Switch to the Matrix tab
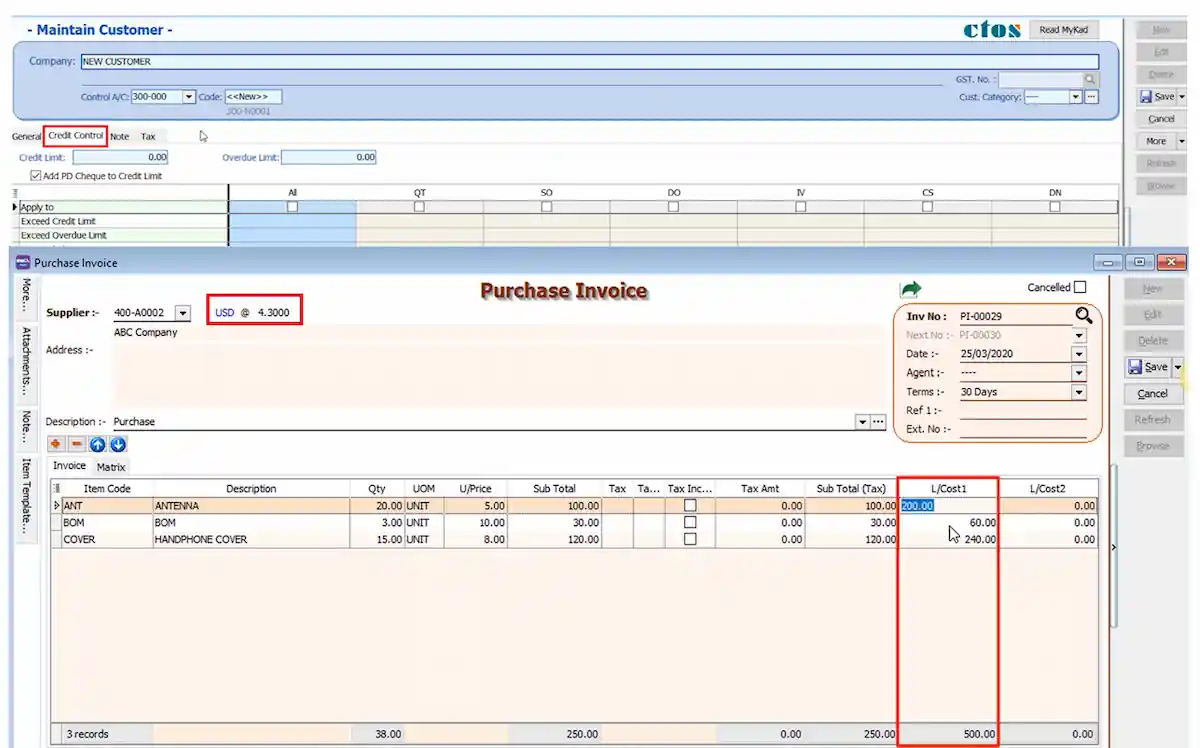Image resolution: width=1200 pixels, height=748 pixels. point(111,467)
